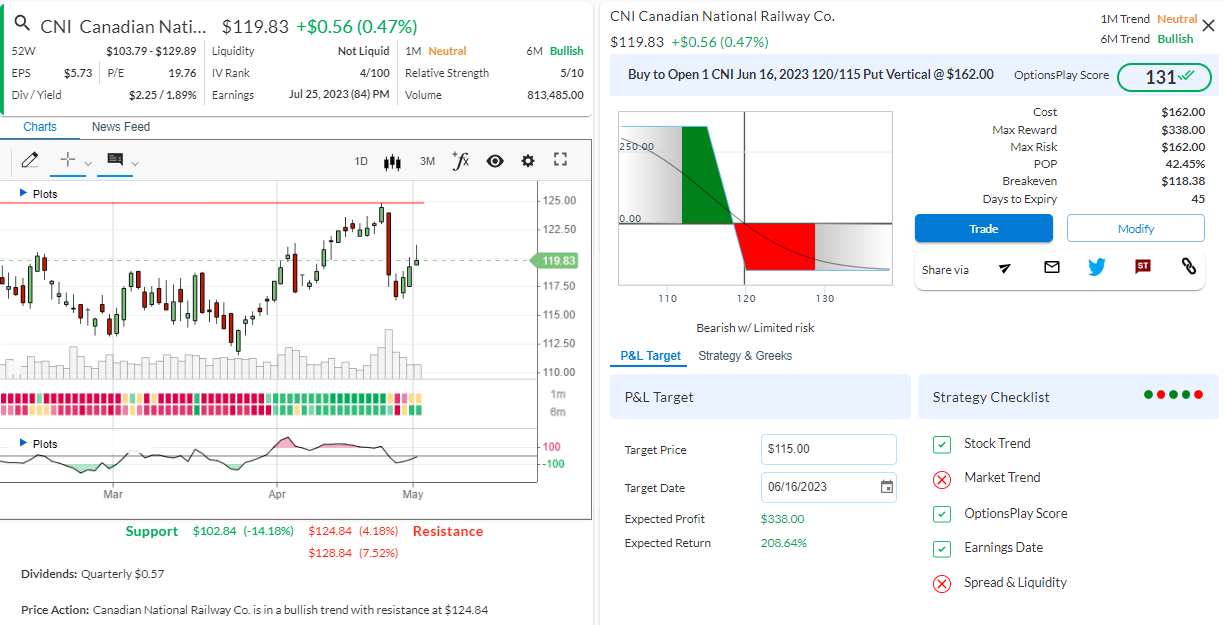Open the News Feed tab
This screenshot has height=625, width=1223.
click(121, 127)
